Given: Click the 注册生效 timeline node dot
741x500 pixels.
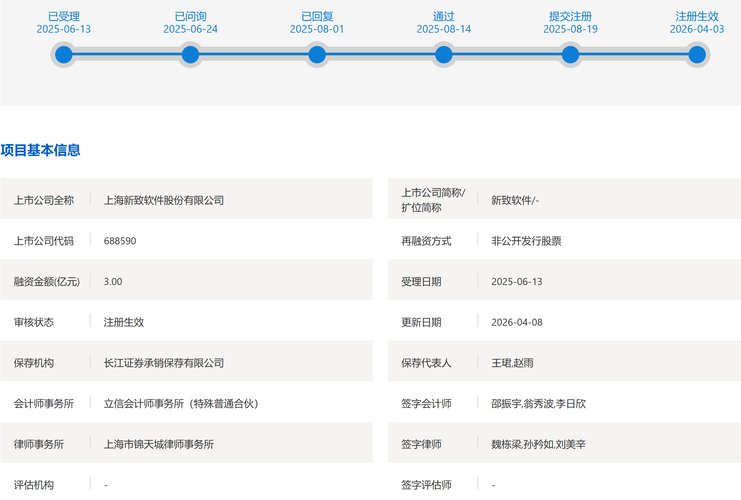Looking at the screenshot, I should 697,55.
